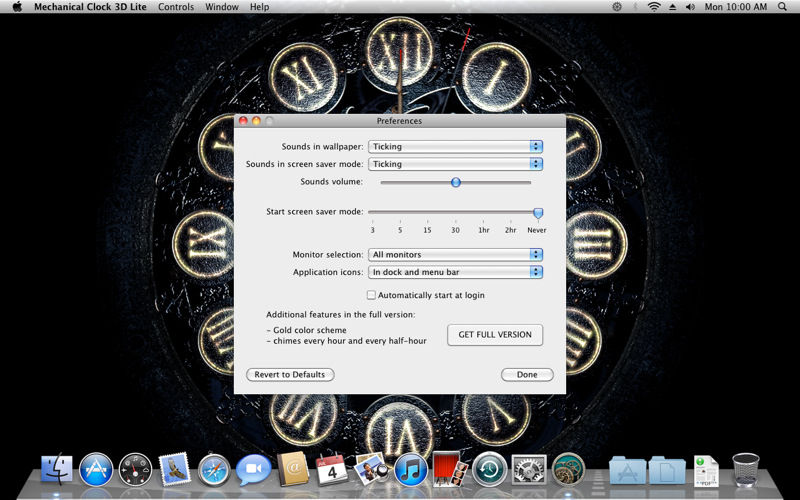Open iChat video bubble icon in dock
Screen dimensions: 800x500
coord(254,469)
